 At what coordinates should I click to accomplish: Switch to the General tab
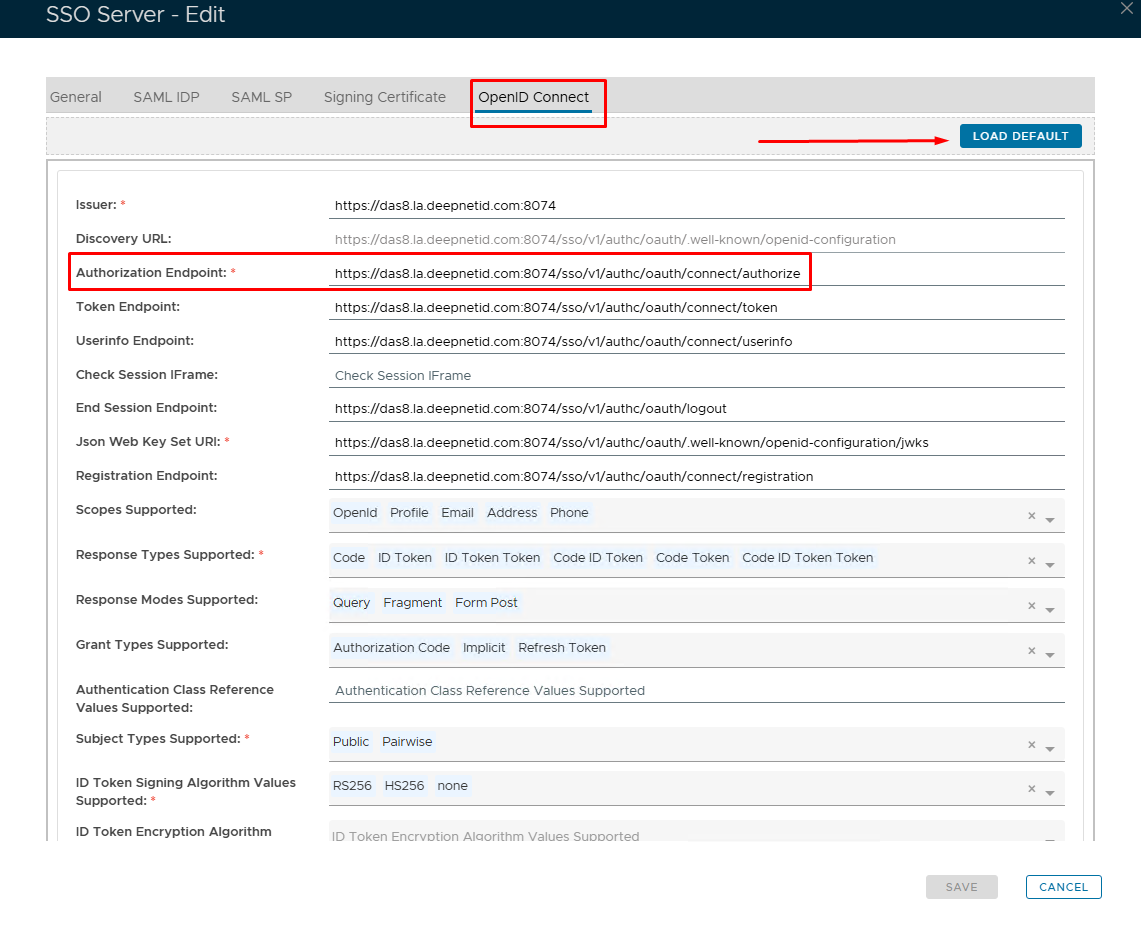tap(76, 97)
